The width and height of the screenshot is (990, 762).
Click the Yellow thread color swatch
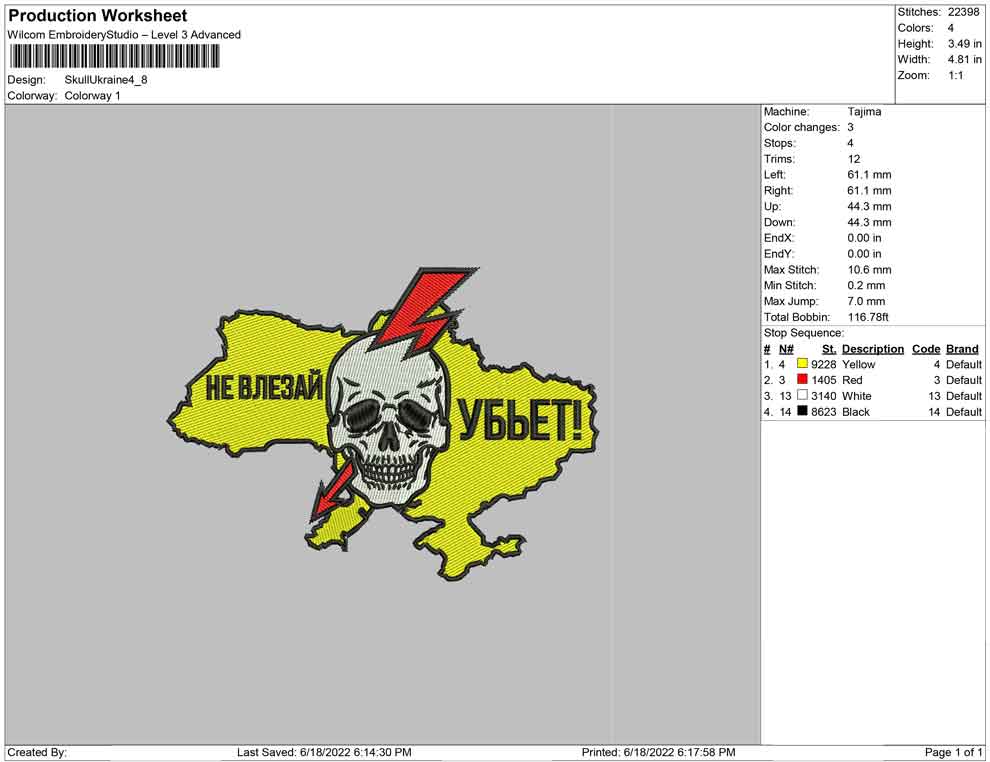(802, 364)
